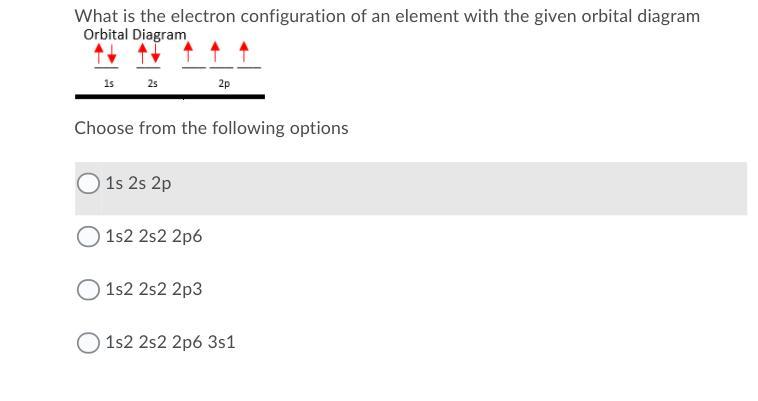Image resolution: width=758 pixels, height=401 pixels.
Task: Click the 'Choose from the following options' text
Action: (x=211, y=128)
